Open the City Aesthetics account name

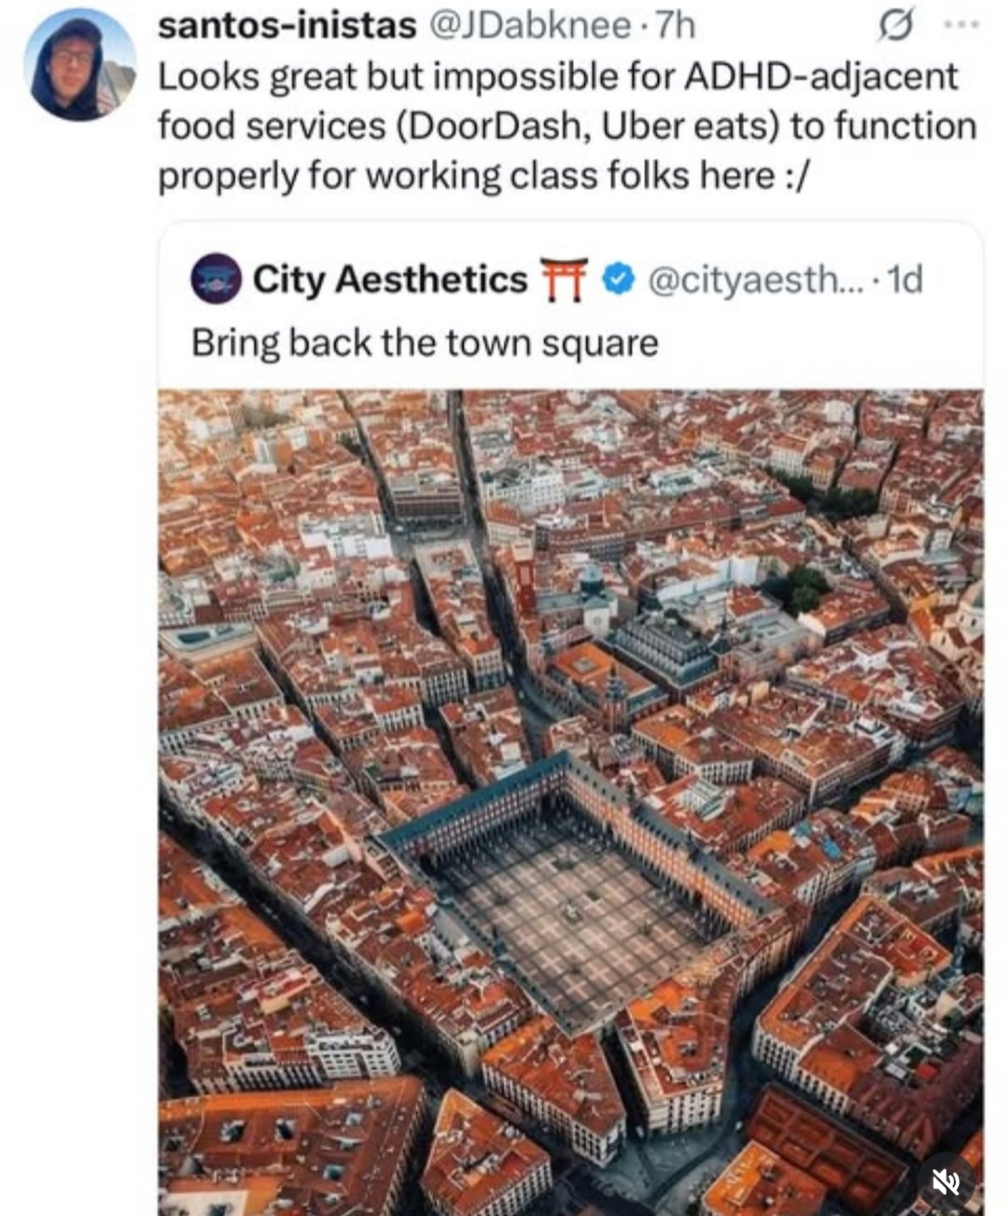pyautogui.click(x=390, y=280)
